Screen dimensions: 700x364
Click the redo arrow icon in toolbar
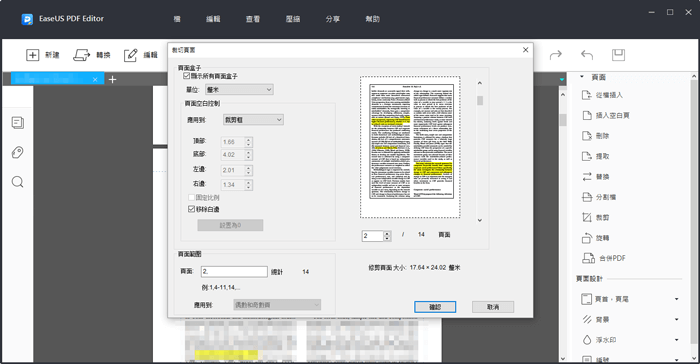[x=556, y=55]
